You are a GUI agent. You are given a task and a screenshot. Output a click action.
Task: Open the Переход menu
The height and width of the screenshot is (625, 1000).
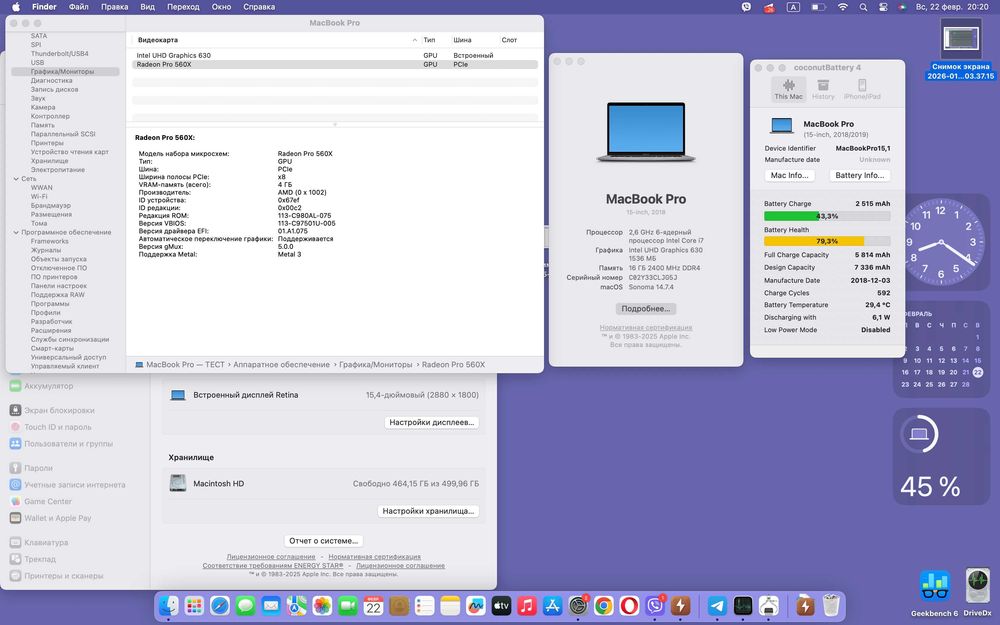183,7
